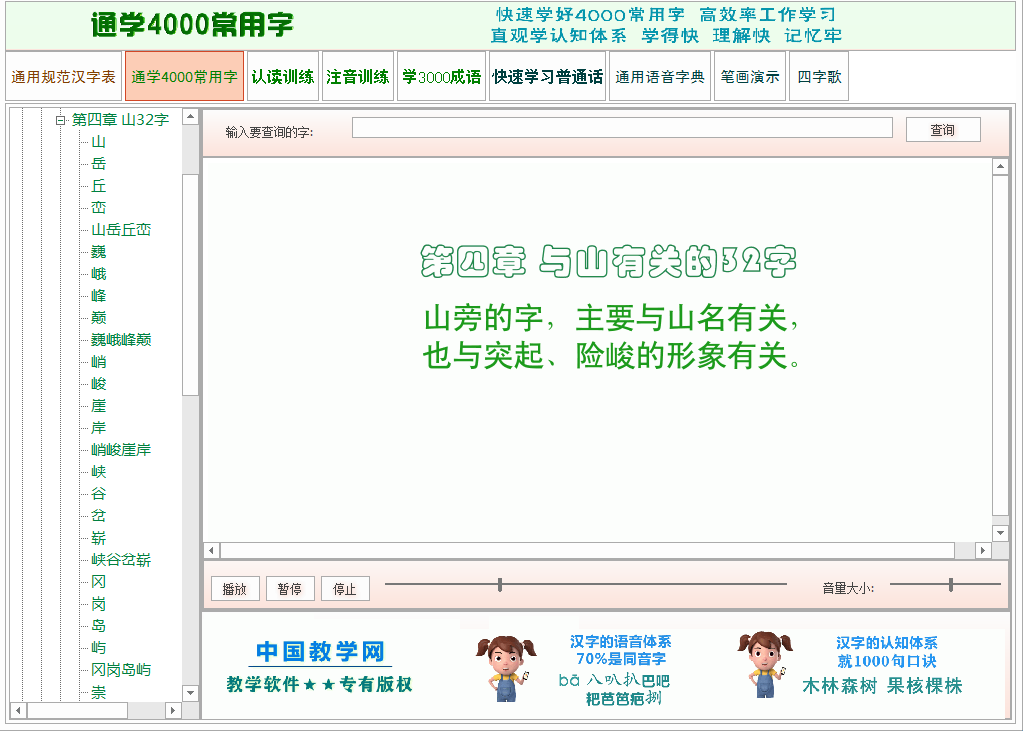
Task: Open the 笔画演示 tab
Action: coord(750,77)
